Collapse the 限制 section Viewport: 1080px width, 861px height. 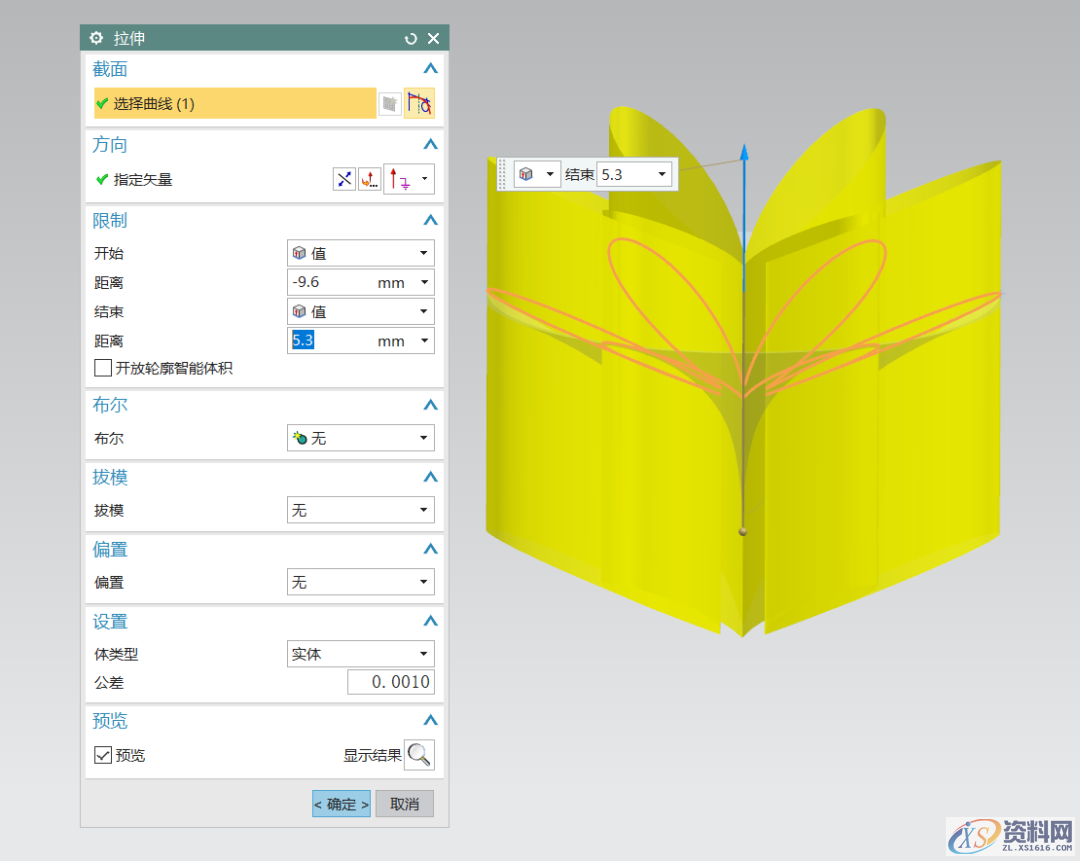coord(430,220)
